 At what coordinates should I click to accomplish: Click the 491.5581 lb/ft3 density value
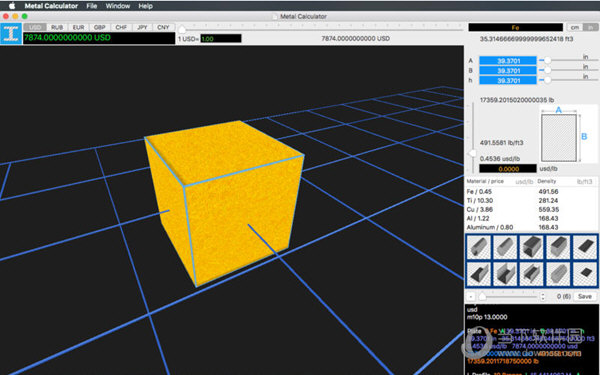point(502,143)
